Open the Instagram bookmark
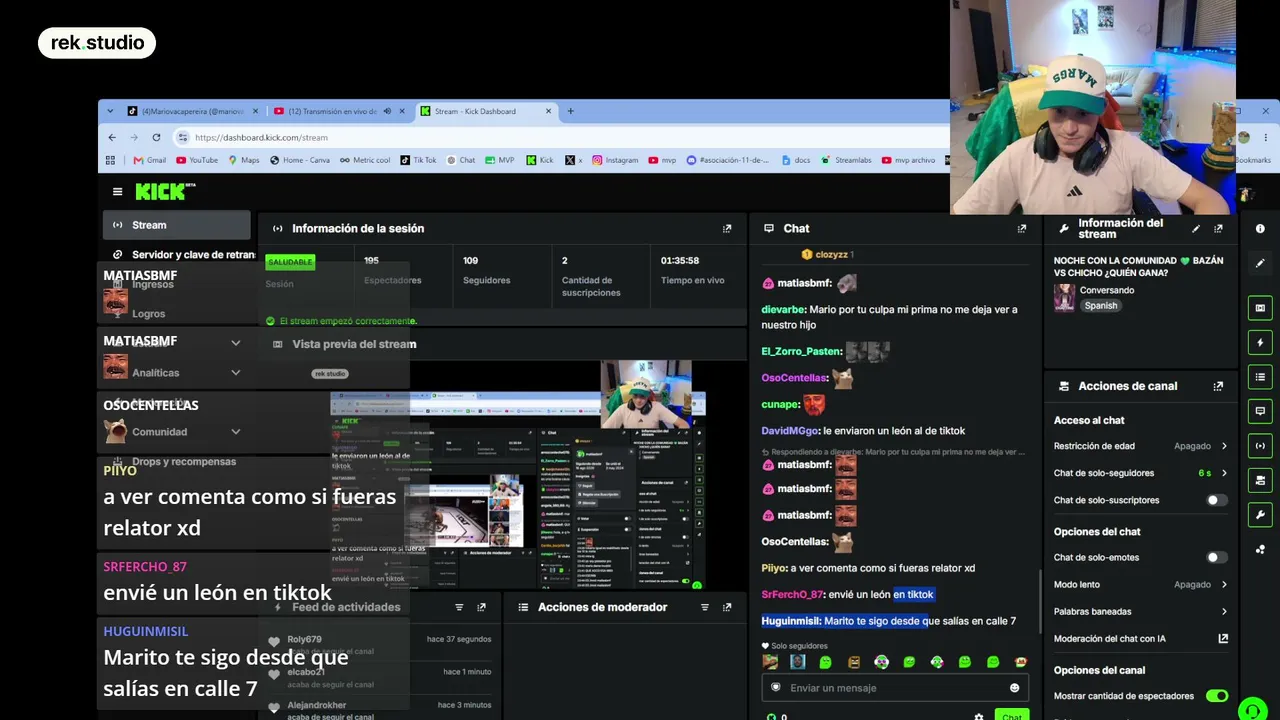The image size is (1280, 720). [615, 160]
